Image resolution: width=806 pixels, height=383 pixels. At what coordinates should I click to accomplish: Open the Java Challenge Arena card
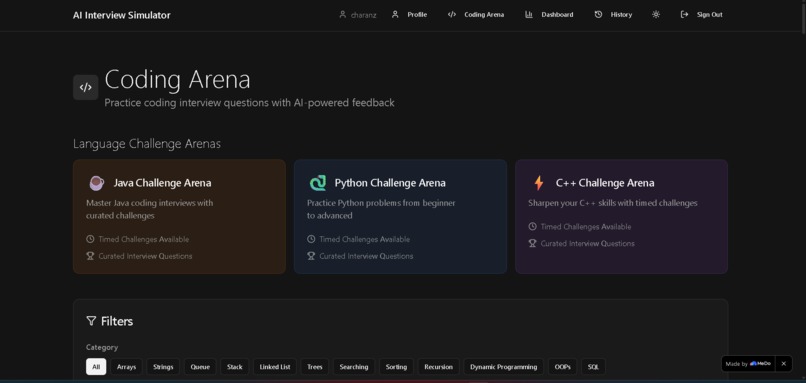coord(179,216)
